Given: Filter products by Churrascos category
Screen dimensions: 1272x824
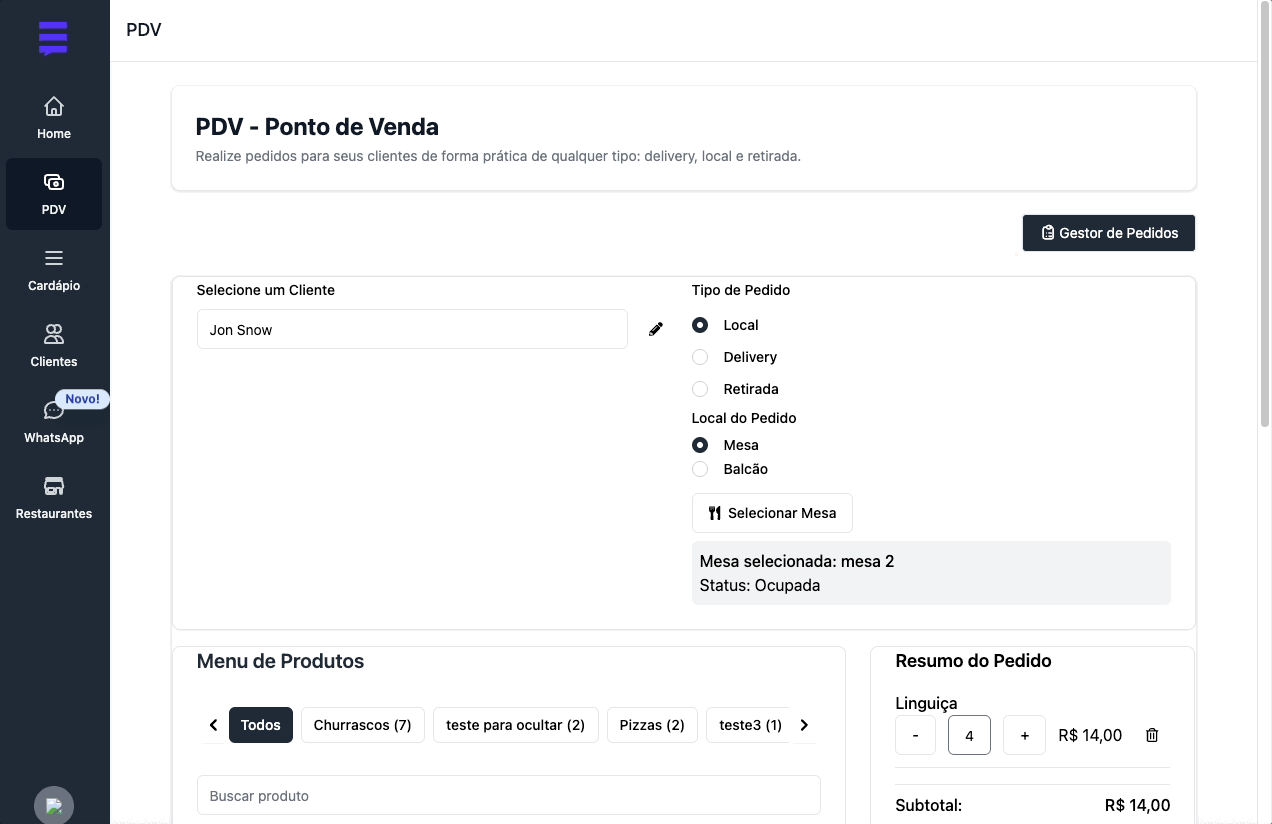Looking at the screenshot, I should coord(362,725).
